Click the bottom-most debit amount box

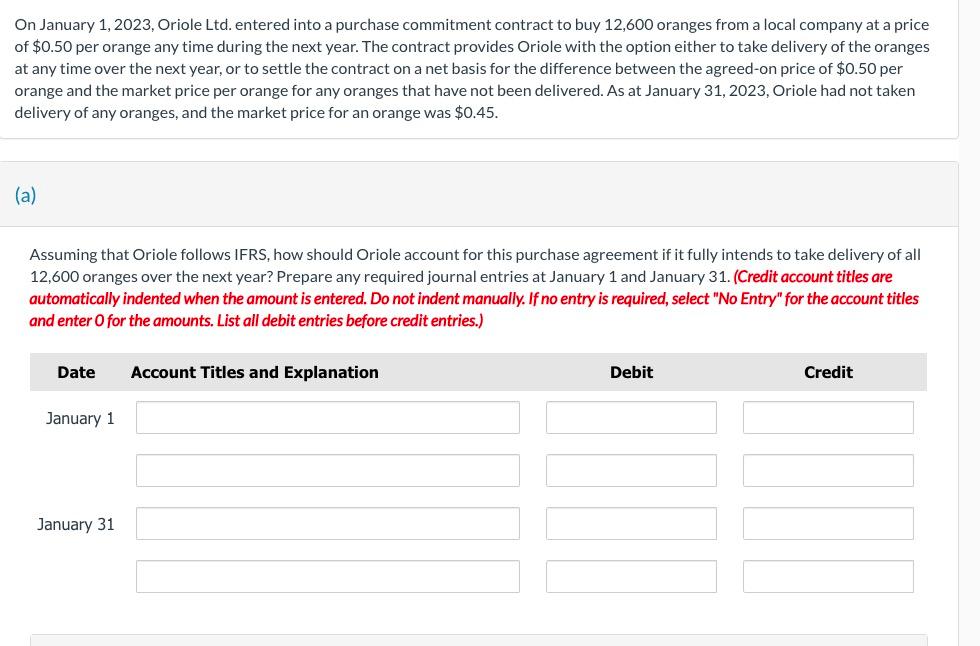point(631,576)
